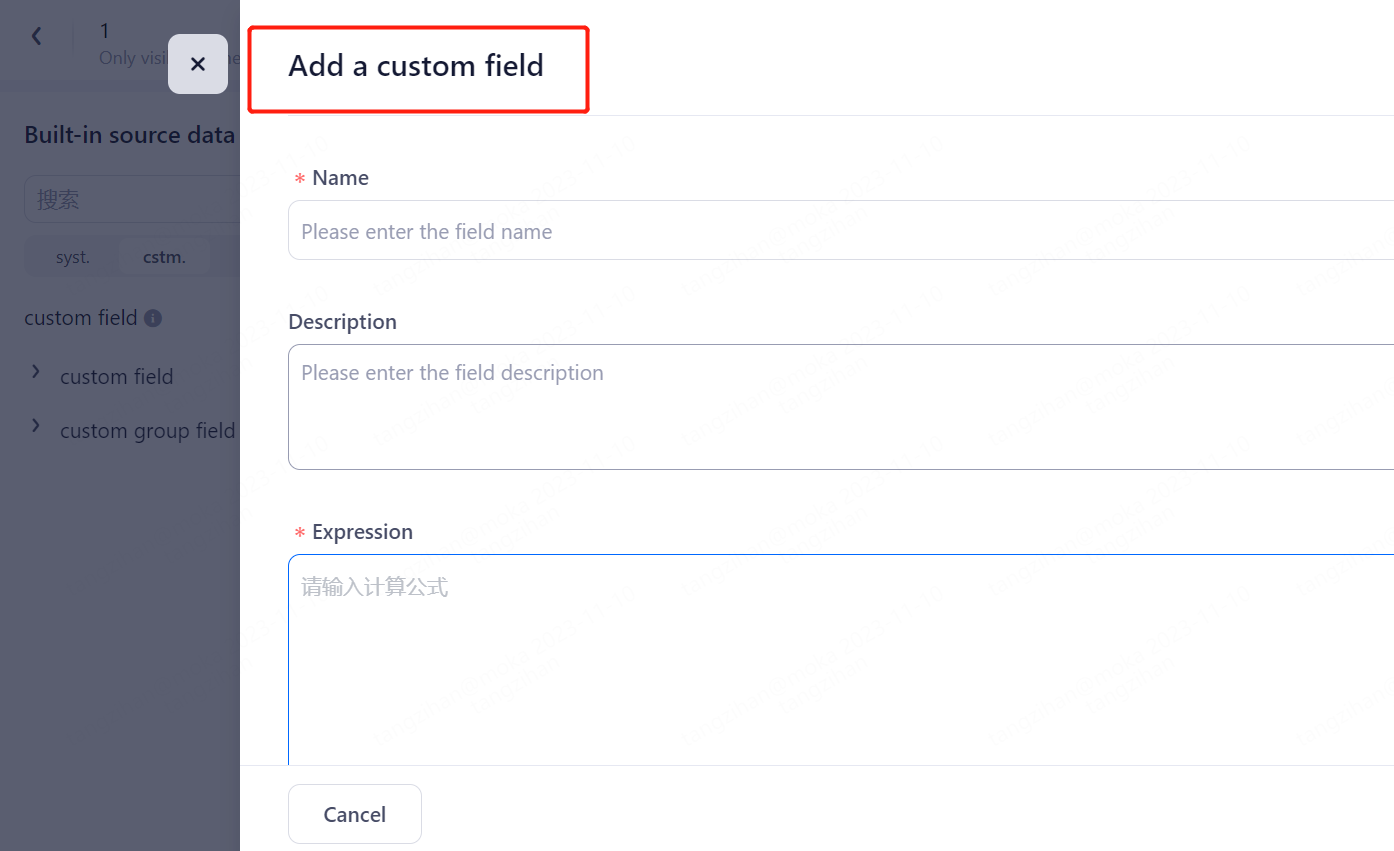Click the required Name field label
1394x851 pixels.
tap(340, 178)
